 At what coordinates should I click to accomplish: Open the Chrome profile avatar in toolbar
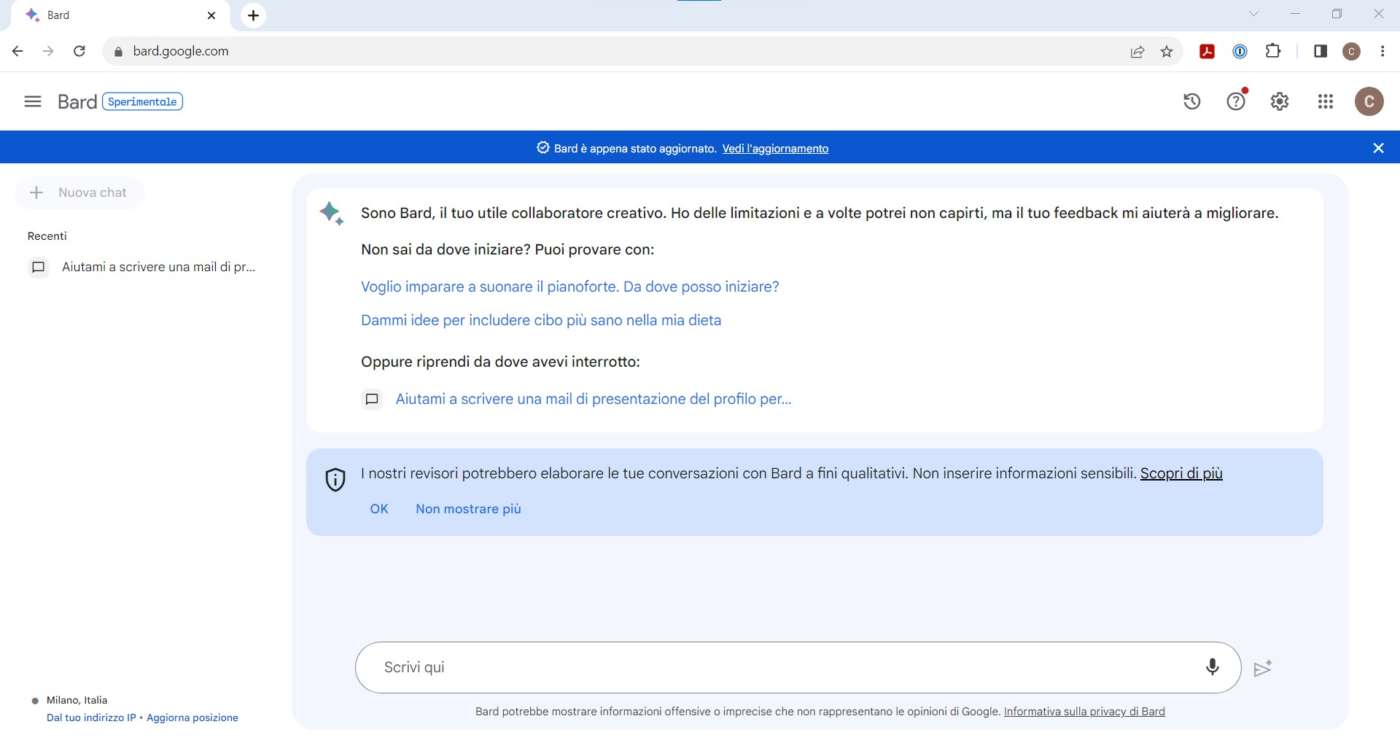tap(1351, 52)
